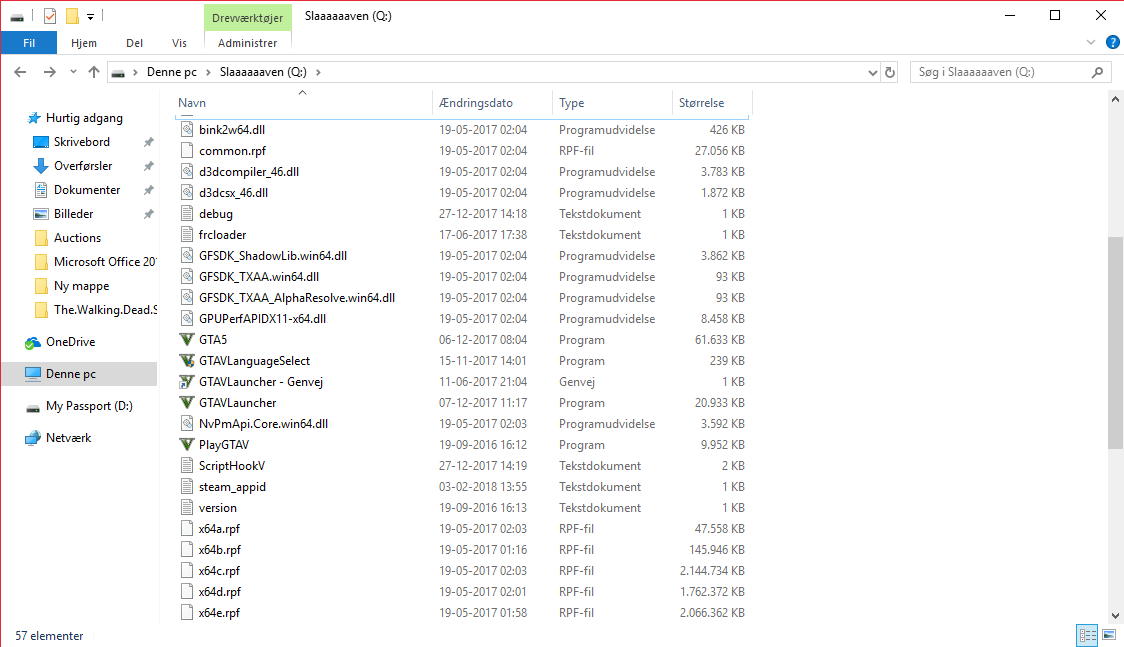
Task: Click the bink2w64.dll file icon
Action: [x=186, y=130]
